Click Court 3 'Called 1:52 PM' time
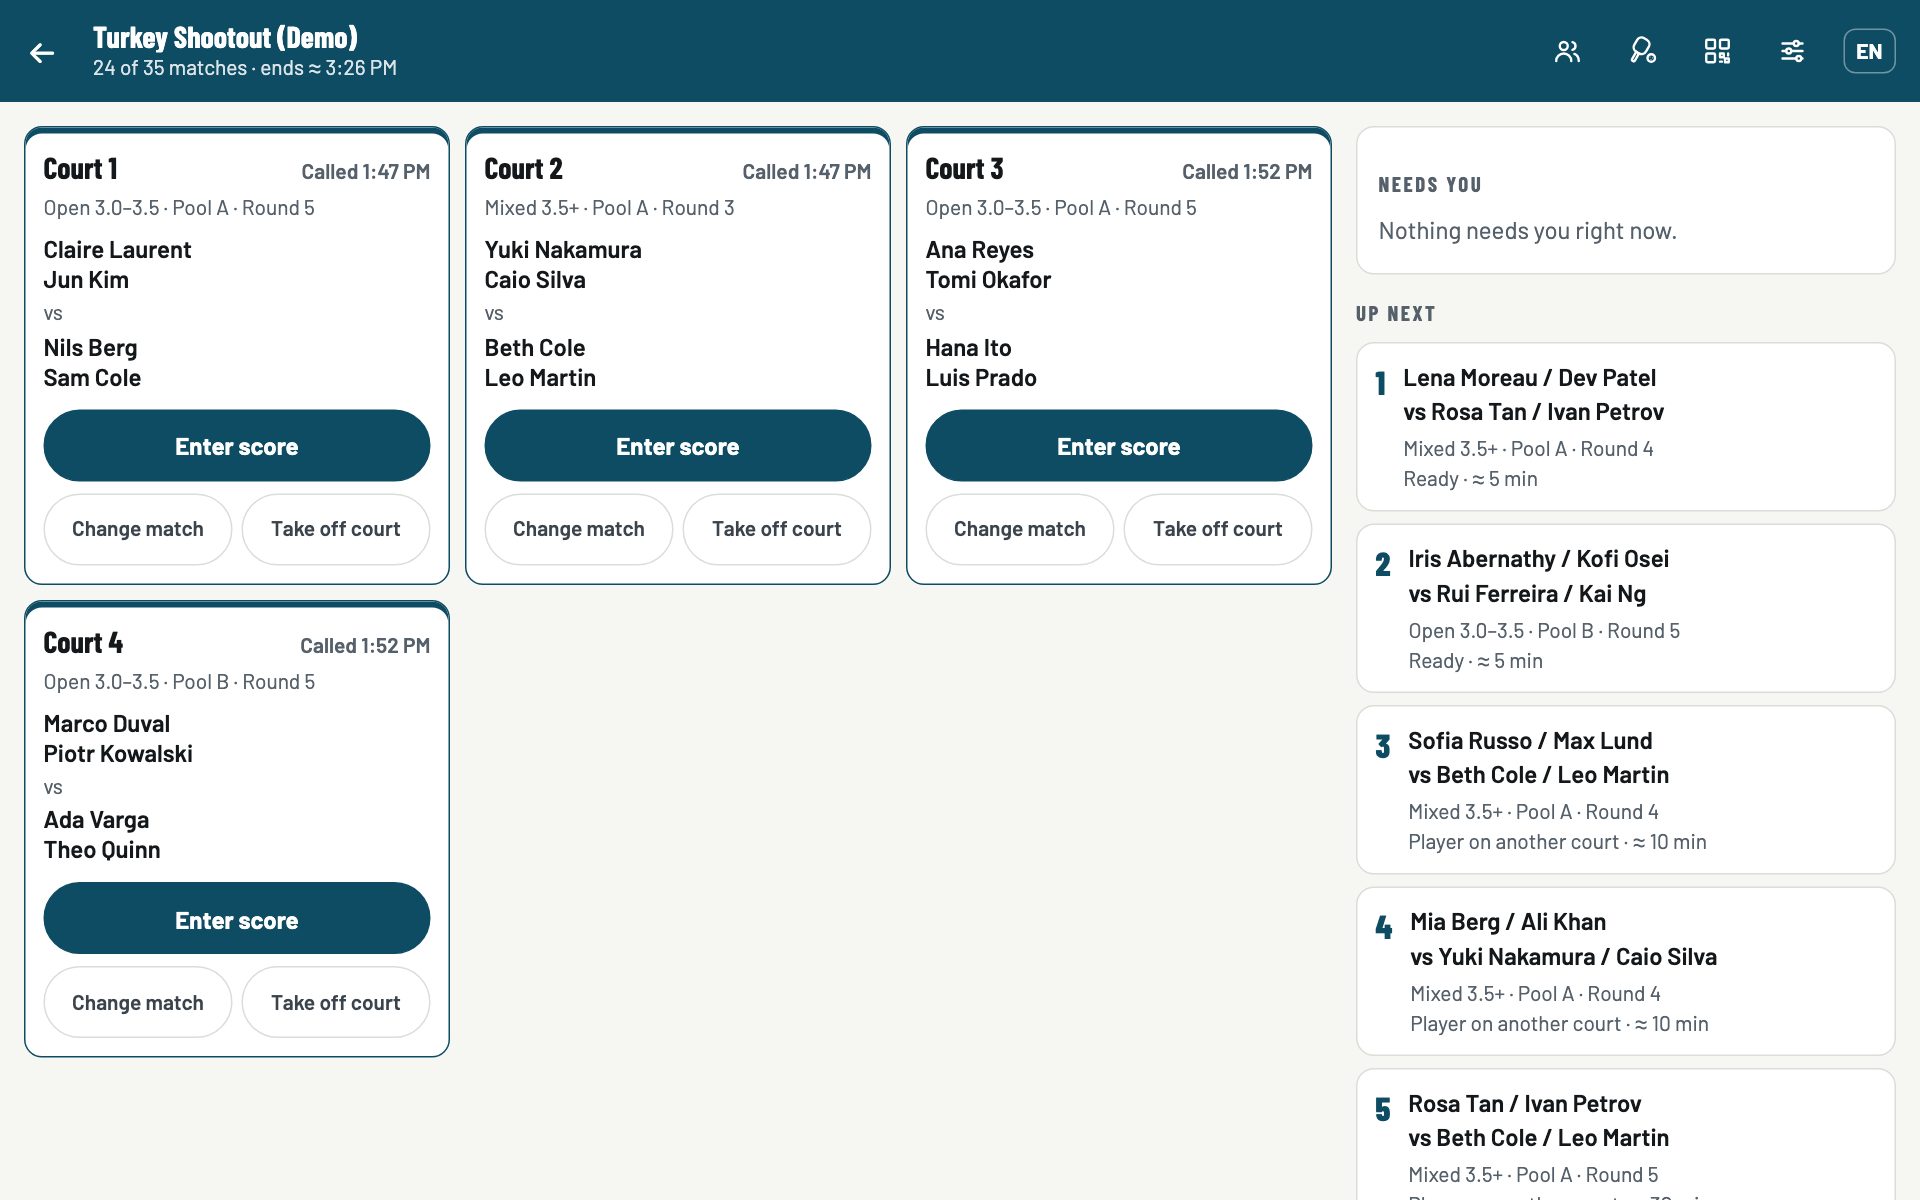Screen dimensions: 1920x1200 [1247, 172]
